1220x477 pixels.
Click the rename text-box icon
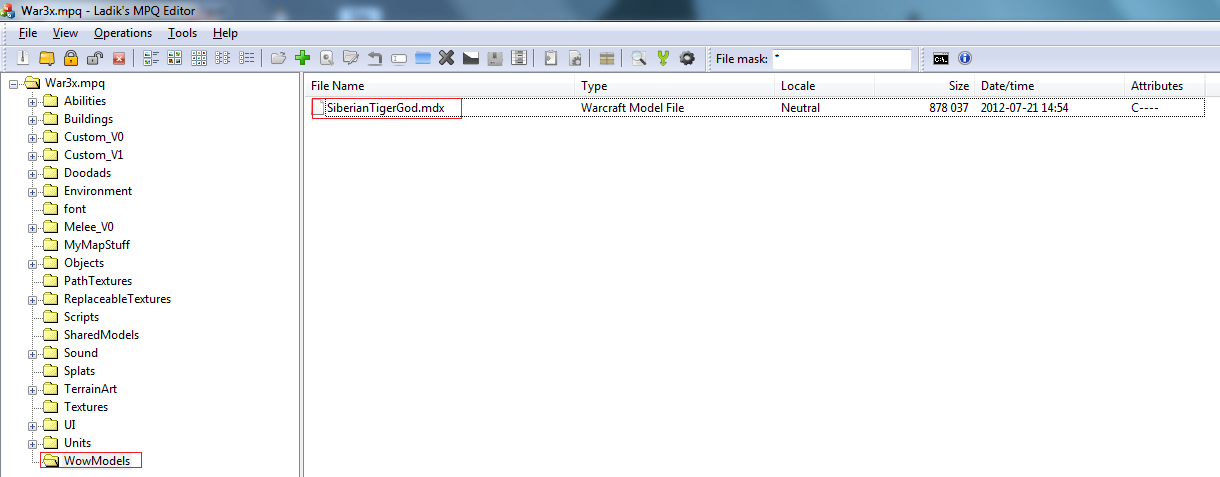pyautogui.click(x=398, y=59)
